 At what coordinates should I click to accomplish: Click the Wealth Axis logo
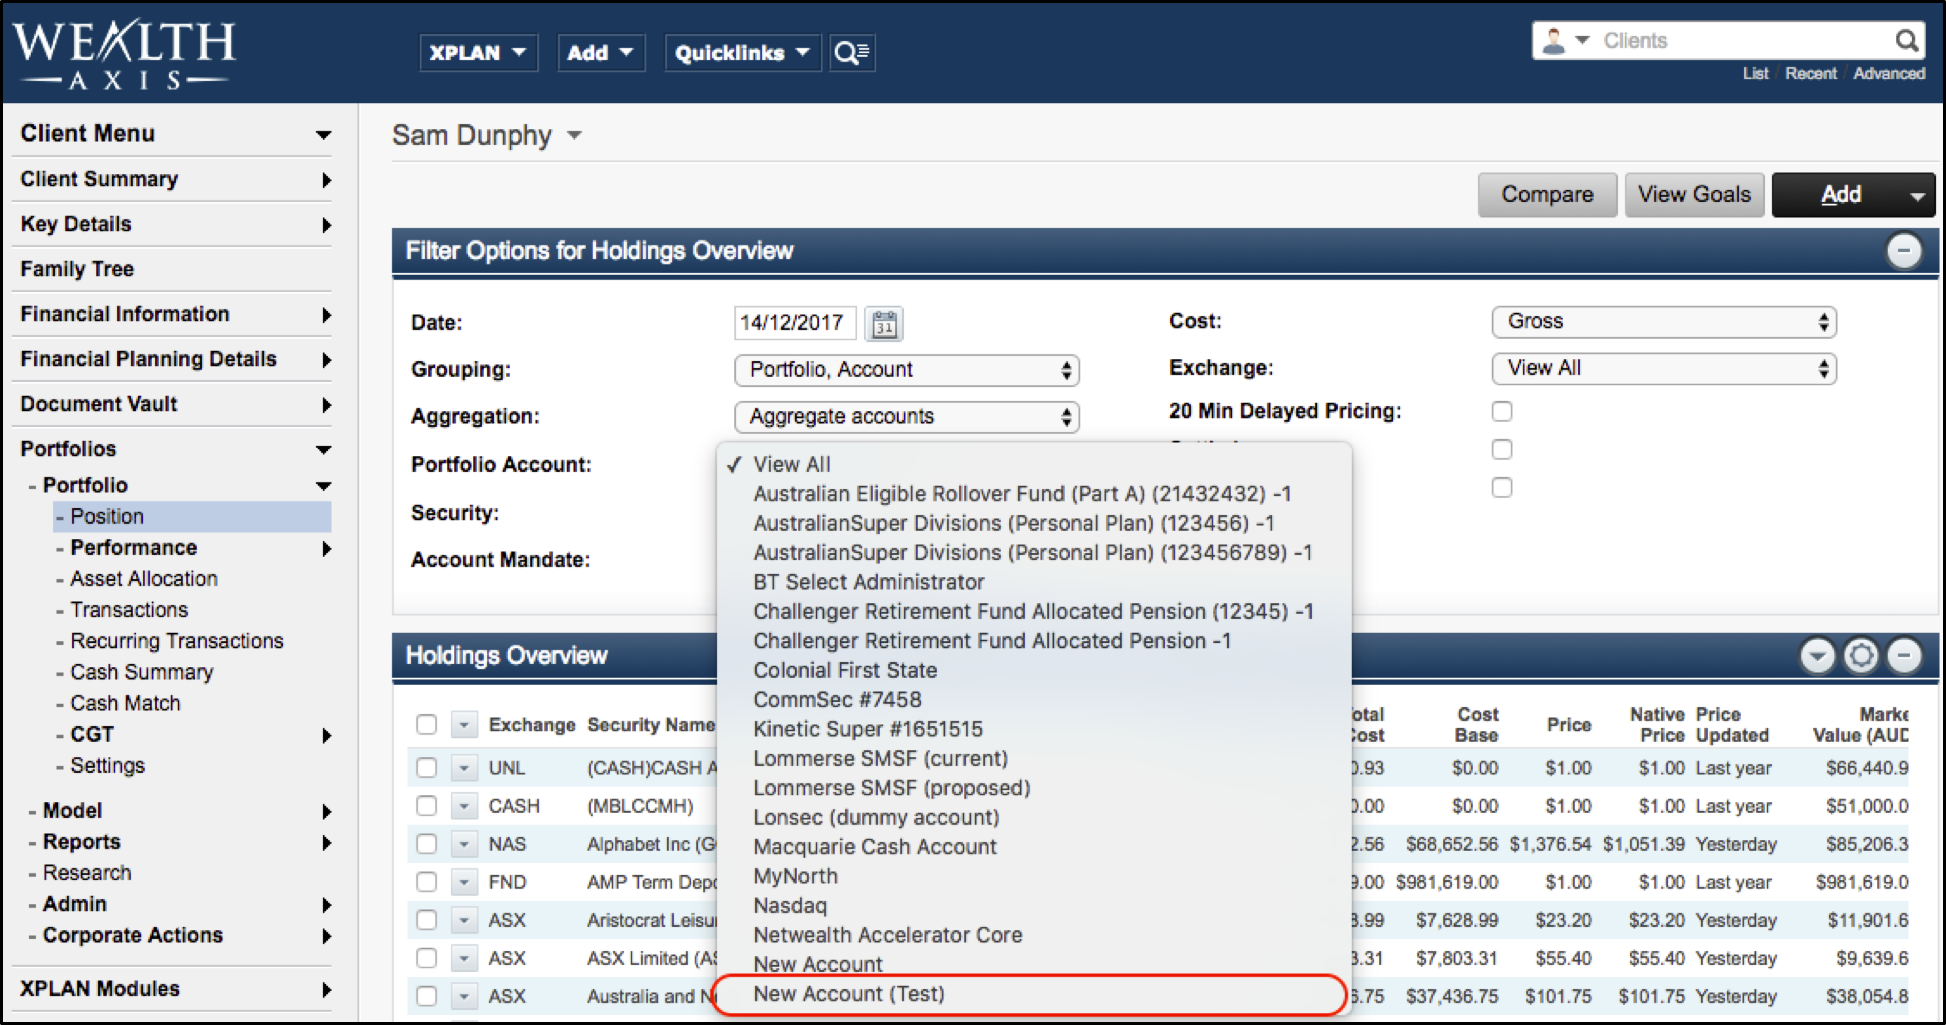(x=123, y=54)
